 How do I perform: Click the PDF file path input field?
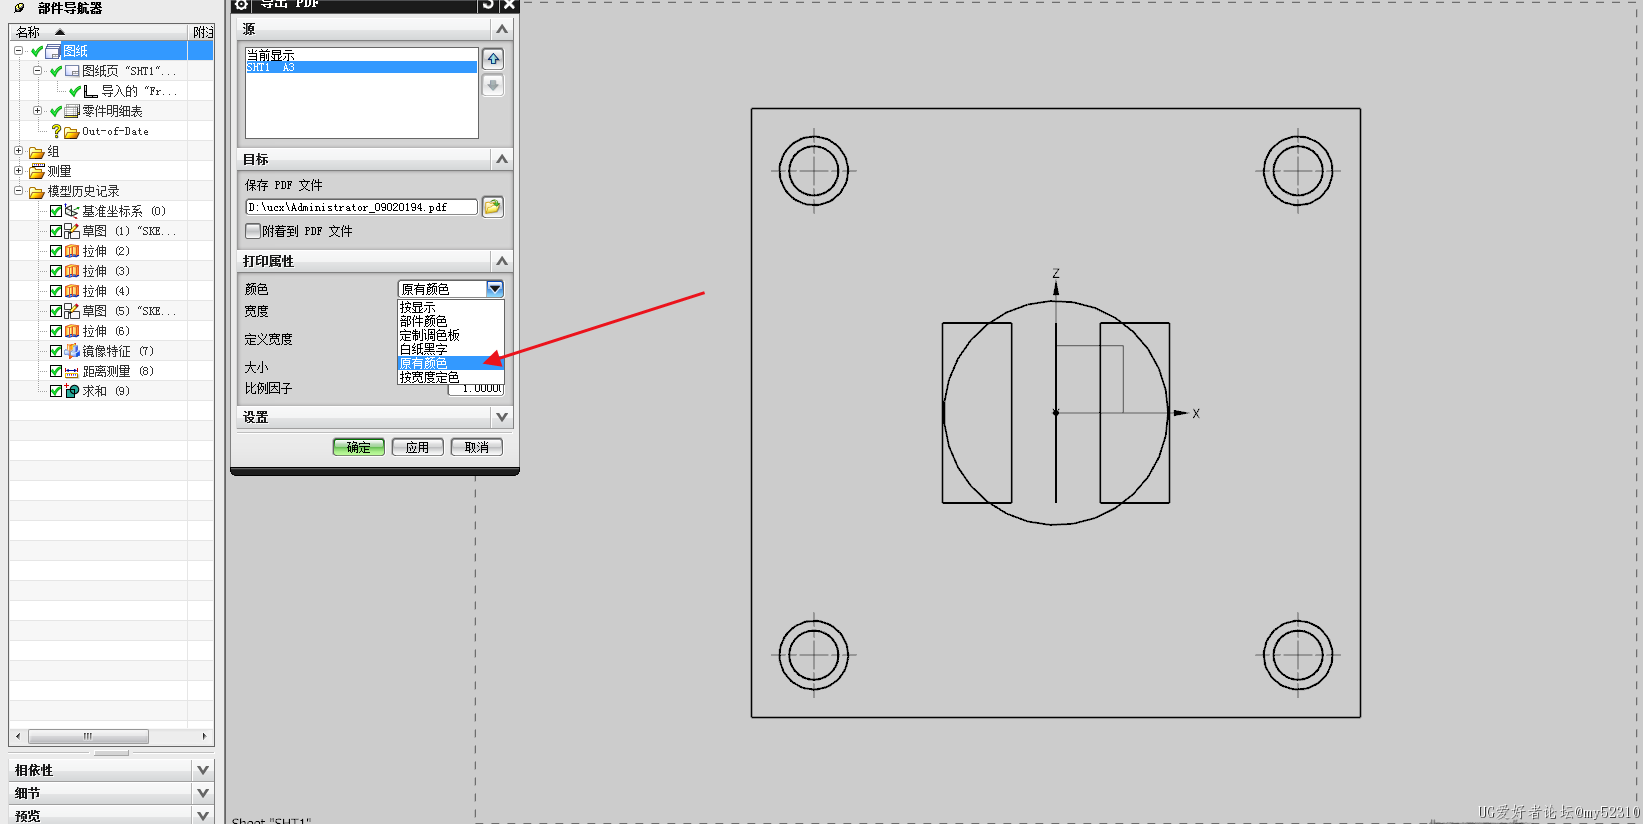pos(361,207)
